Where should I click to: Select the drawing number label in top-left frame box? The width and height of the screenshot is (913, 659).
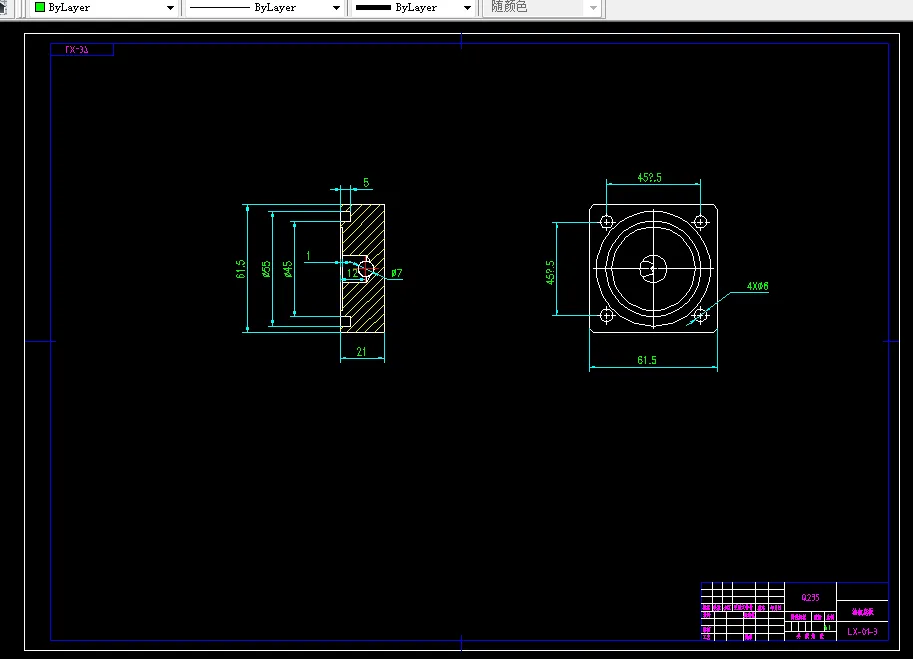(77, 49)
